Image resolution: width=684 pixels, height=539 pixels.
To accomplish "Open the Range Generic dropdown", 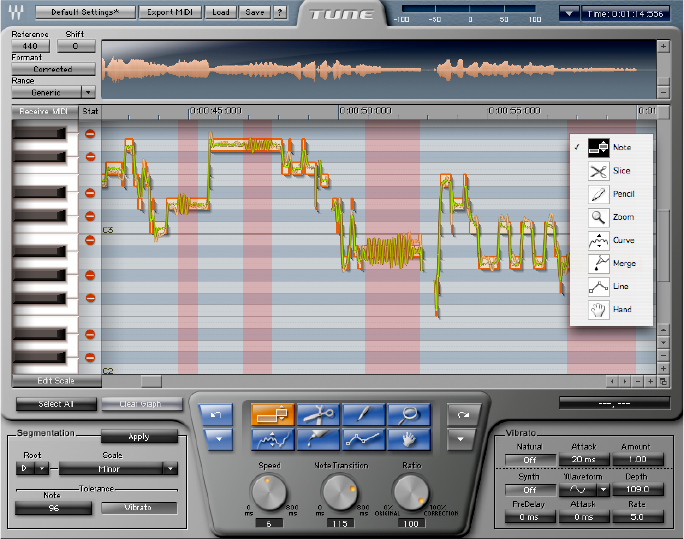I will [53, 91].
